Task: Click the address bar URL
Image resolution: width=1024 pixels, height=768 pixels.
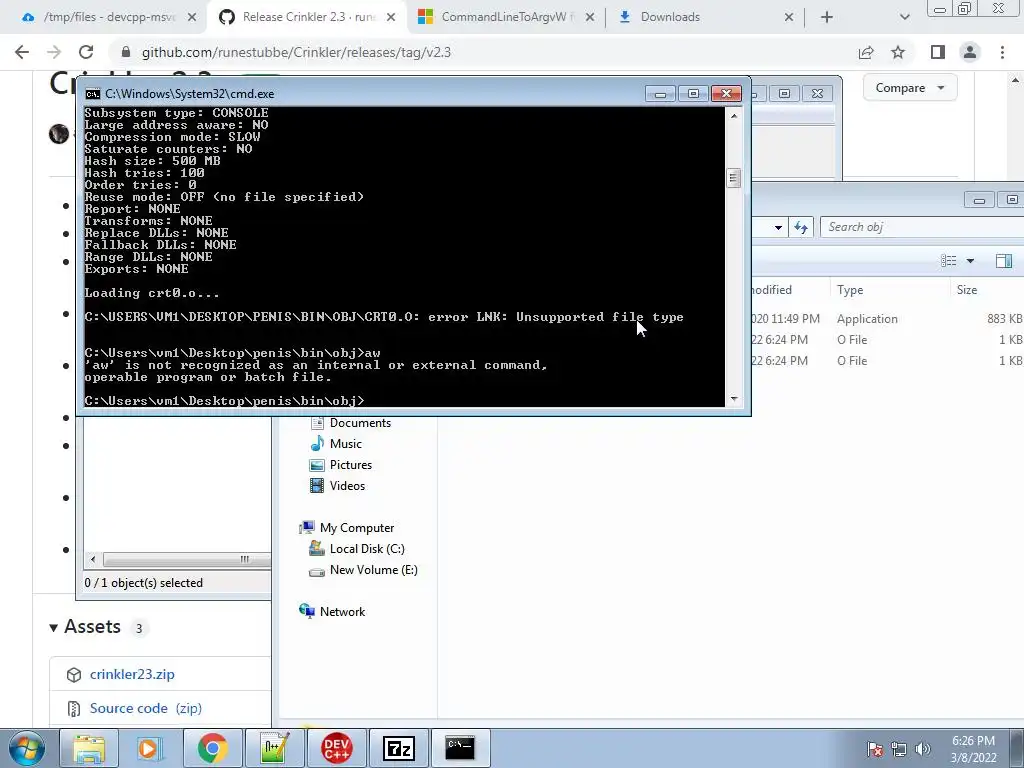Action: [x=296, y=52]
